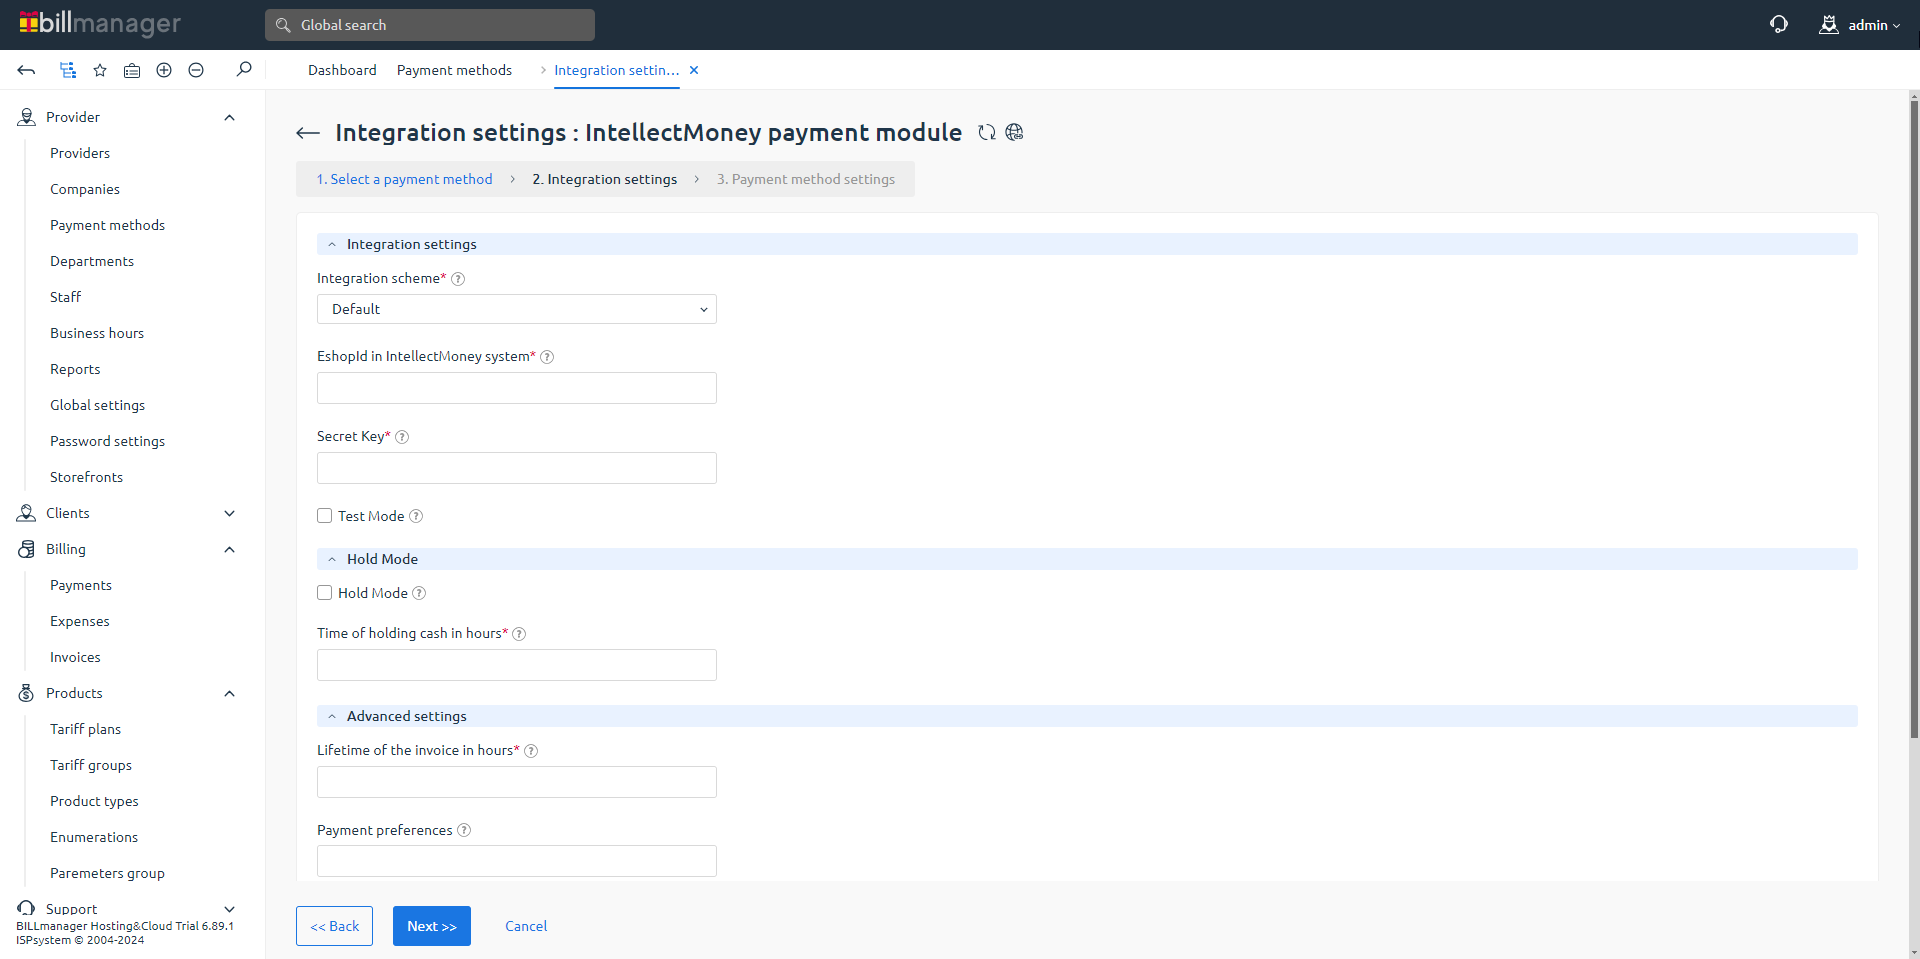Open the admin user menu
The image size is (1920, 959).
coord(1860,25)
